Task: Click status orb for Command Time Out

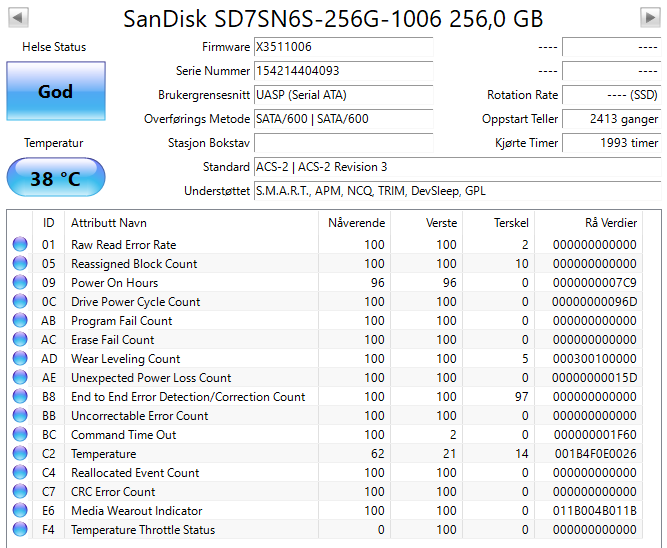Action: point(20,434)
